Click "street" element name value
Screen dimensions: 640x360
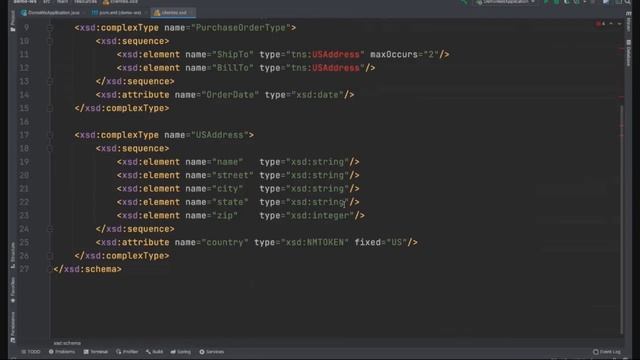coord(233,175)
